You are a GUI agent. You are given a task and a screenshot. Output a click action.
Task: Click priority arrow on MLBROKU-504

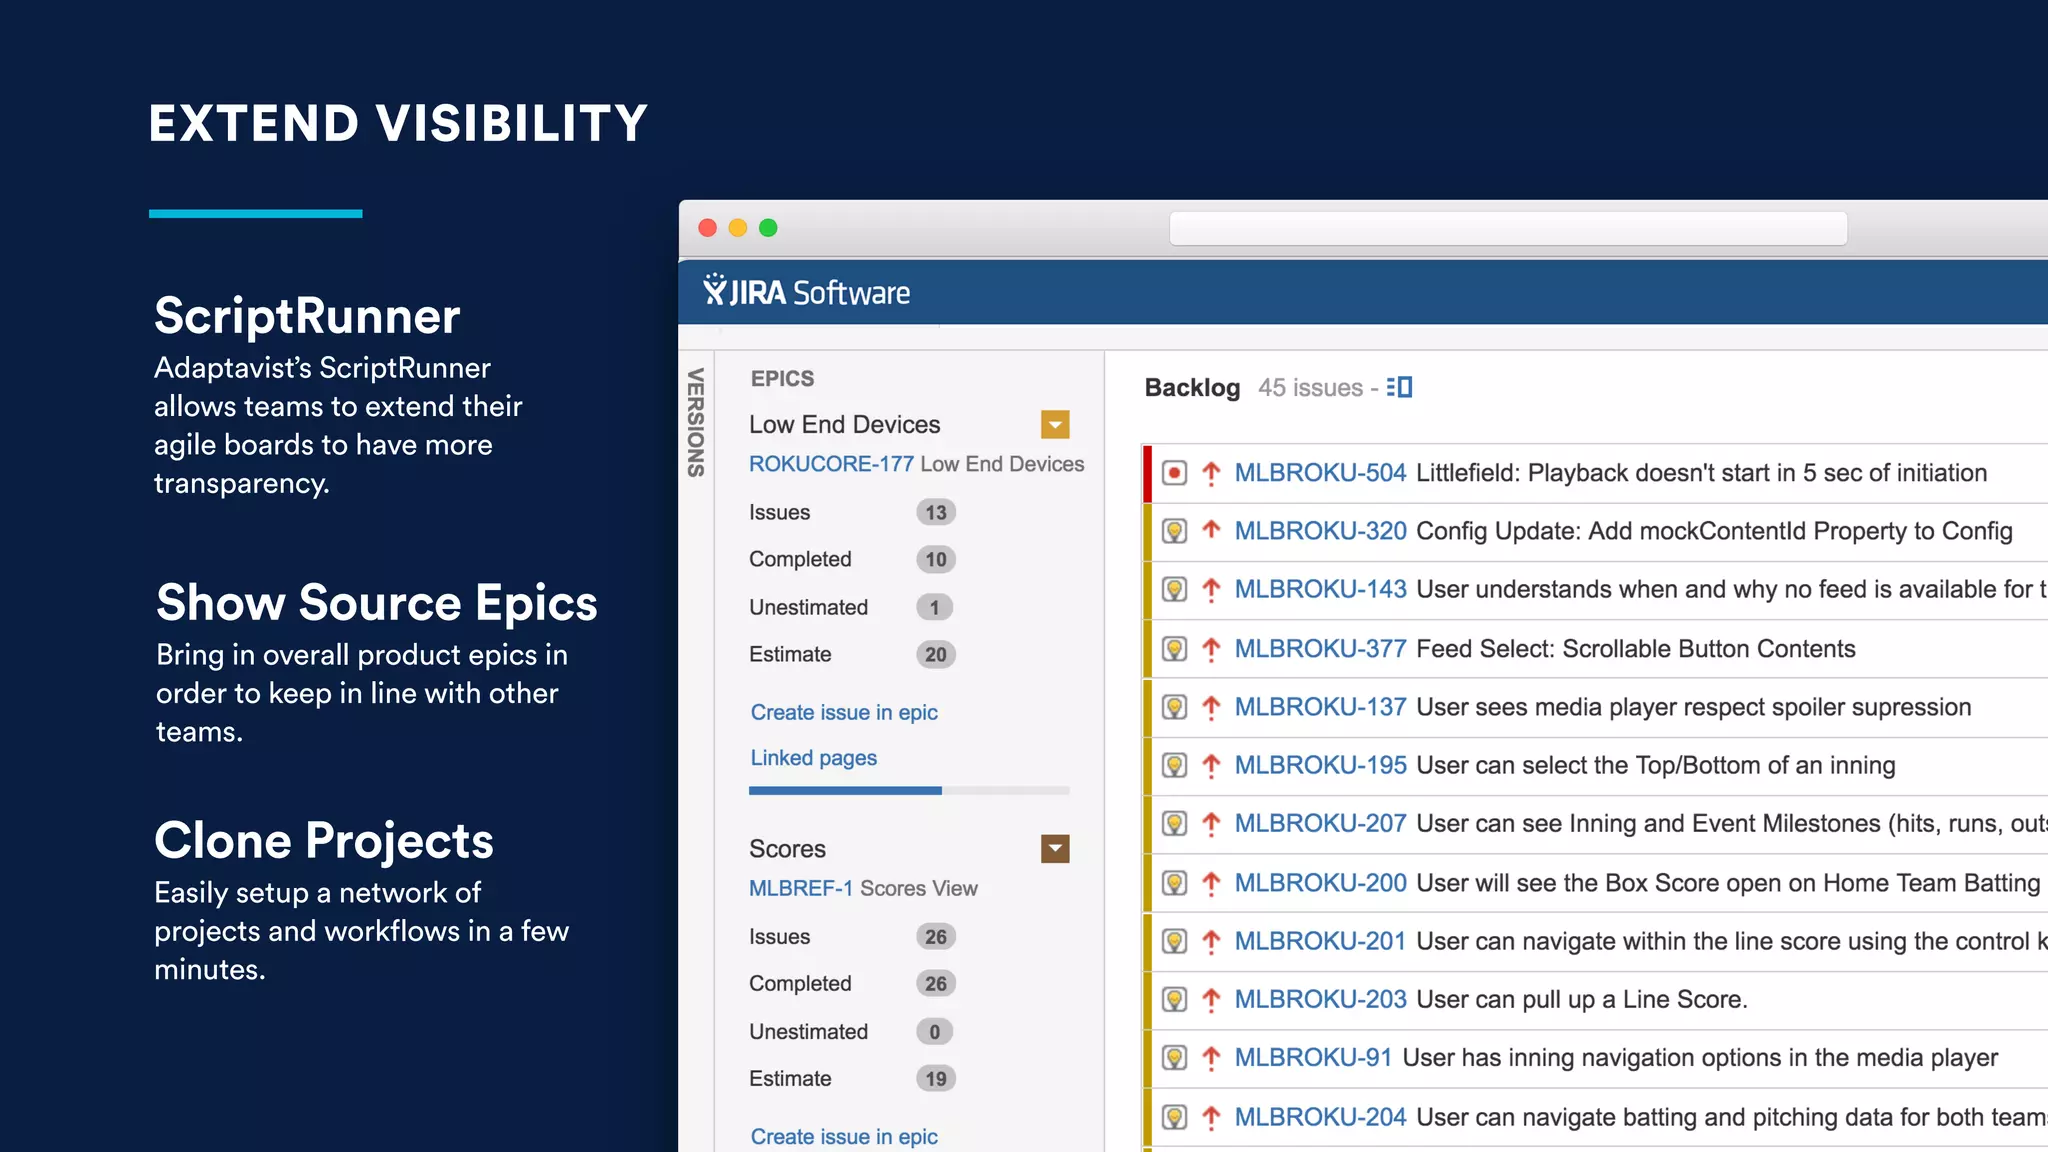click(x=1211, y=473)
